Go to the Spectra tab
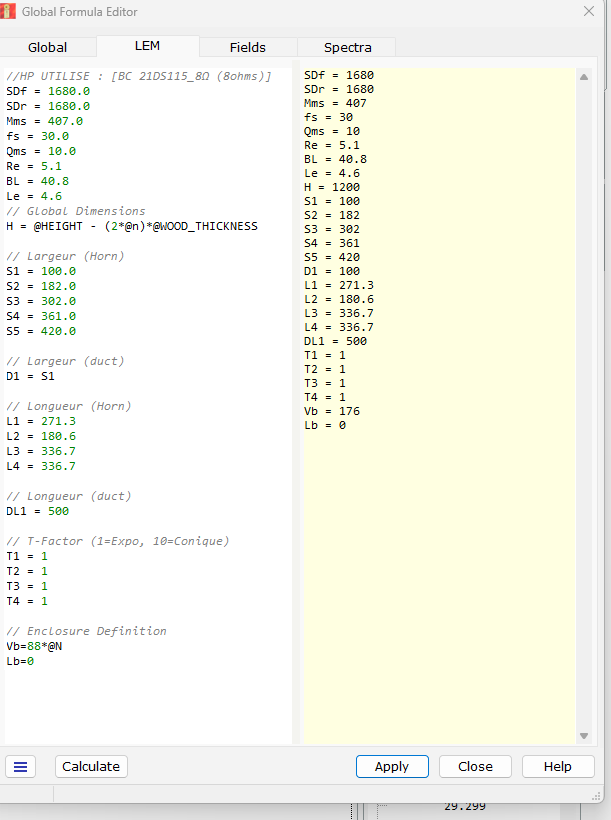Image resolution: width=611 pixels, height=820 pixels. [x=347, y=47]
